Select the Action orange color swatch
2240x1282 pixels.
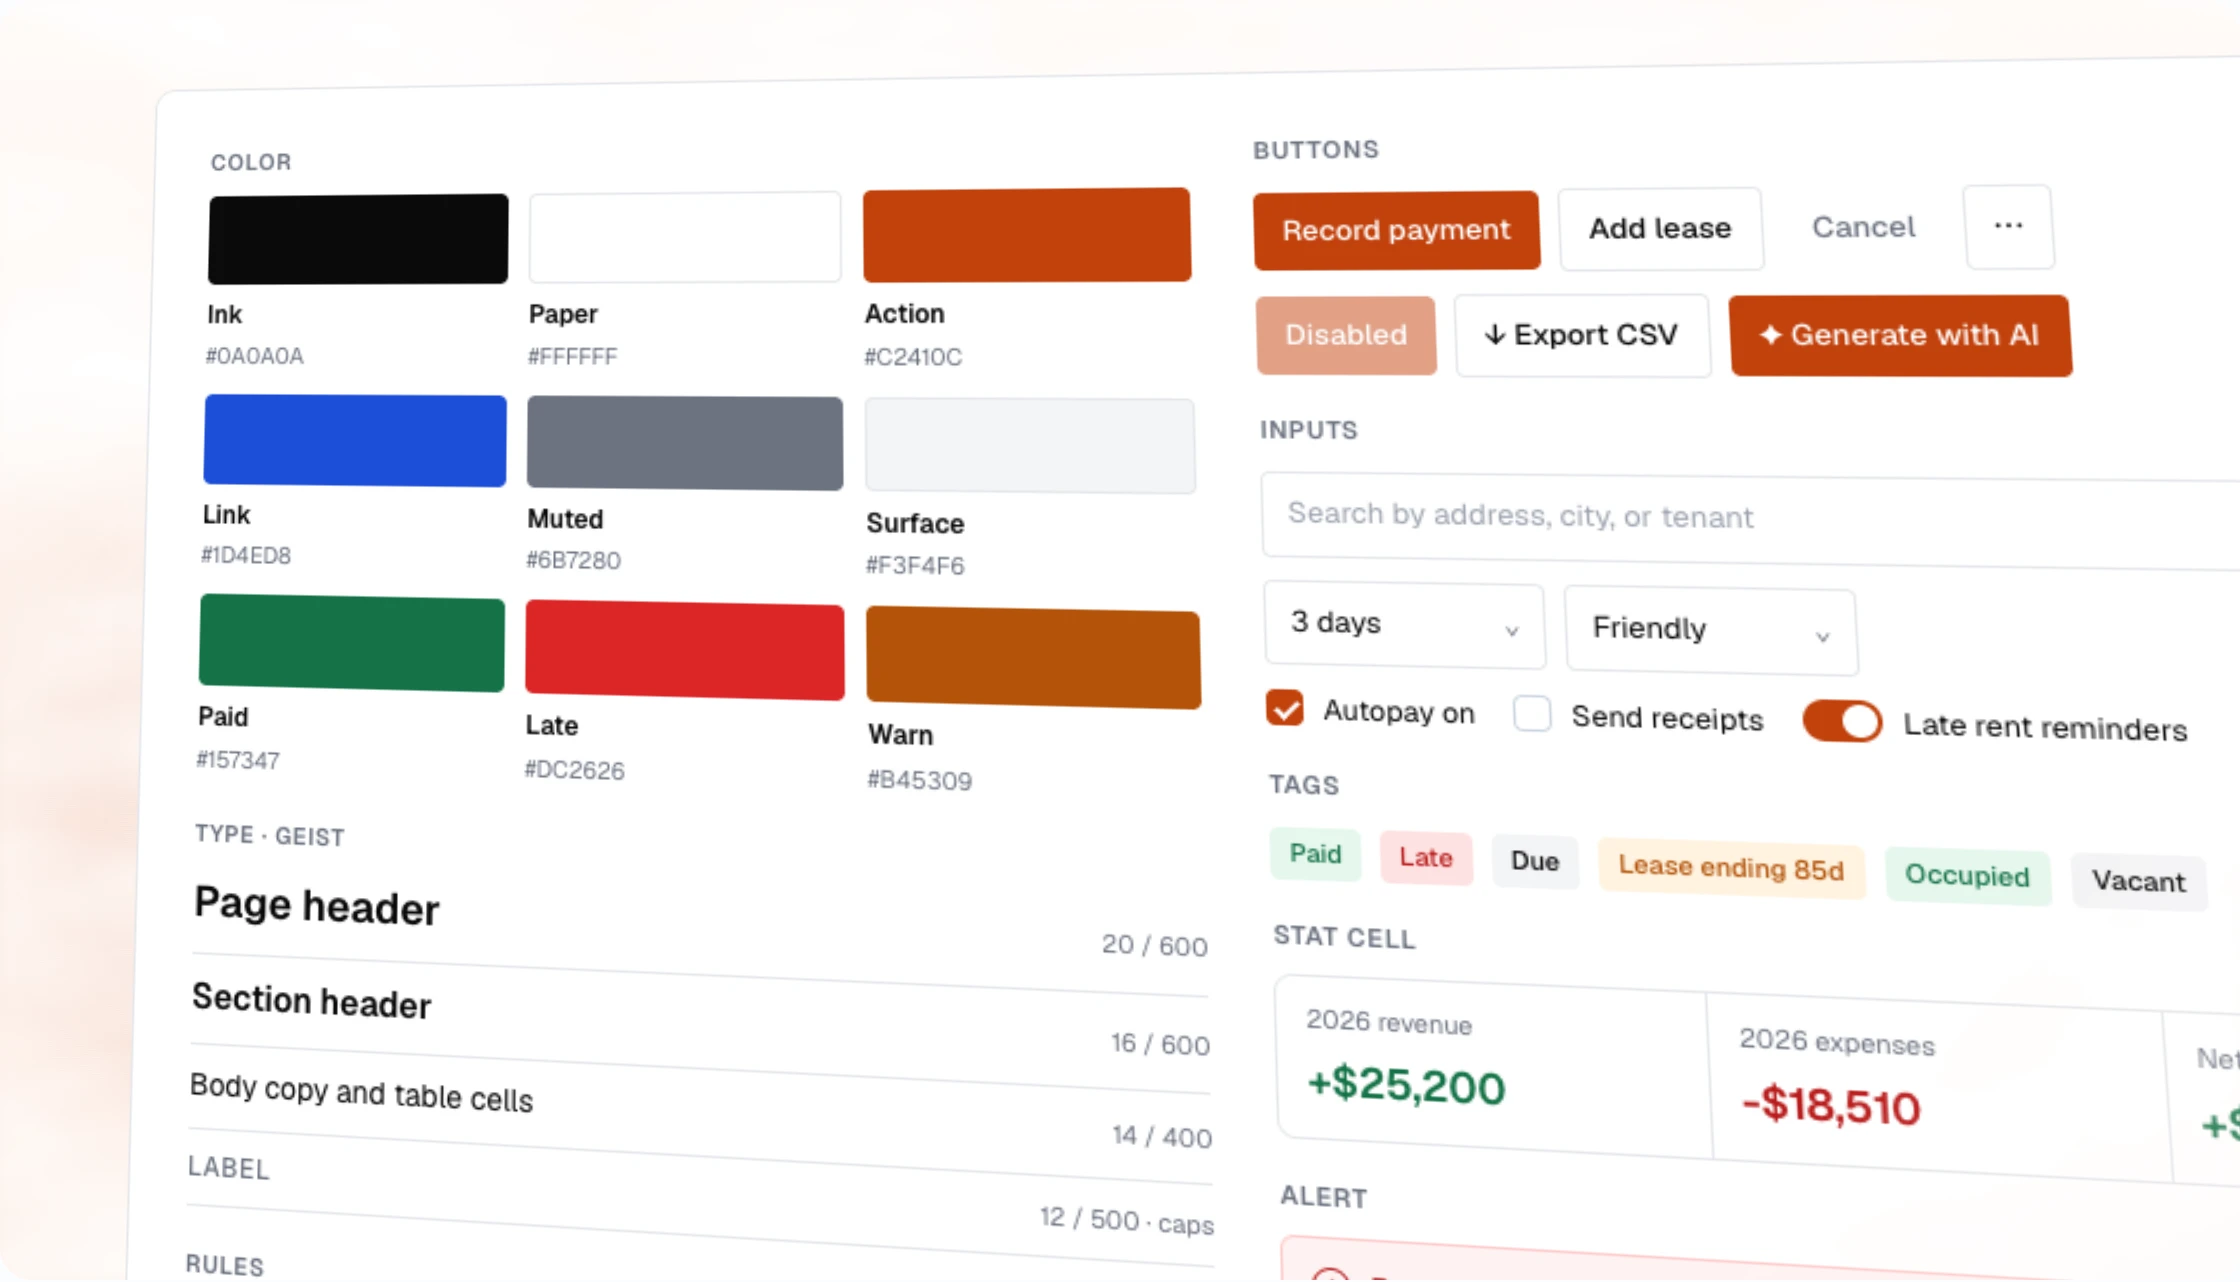[1027, 235]
